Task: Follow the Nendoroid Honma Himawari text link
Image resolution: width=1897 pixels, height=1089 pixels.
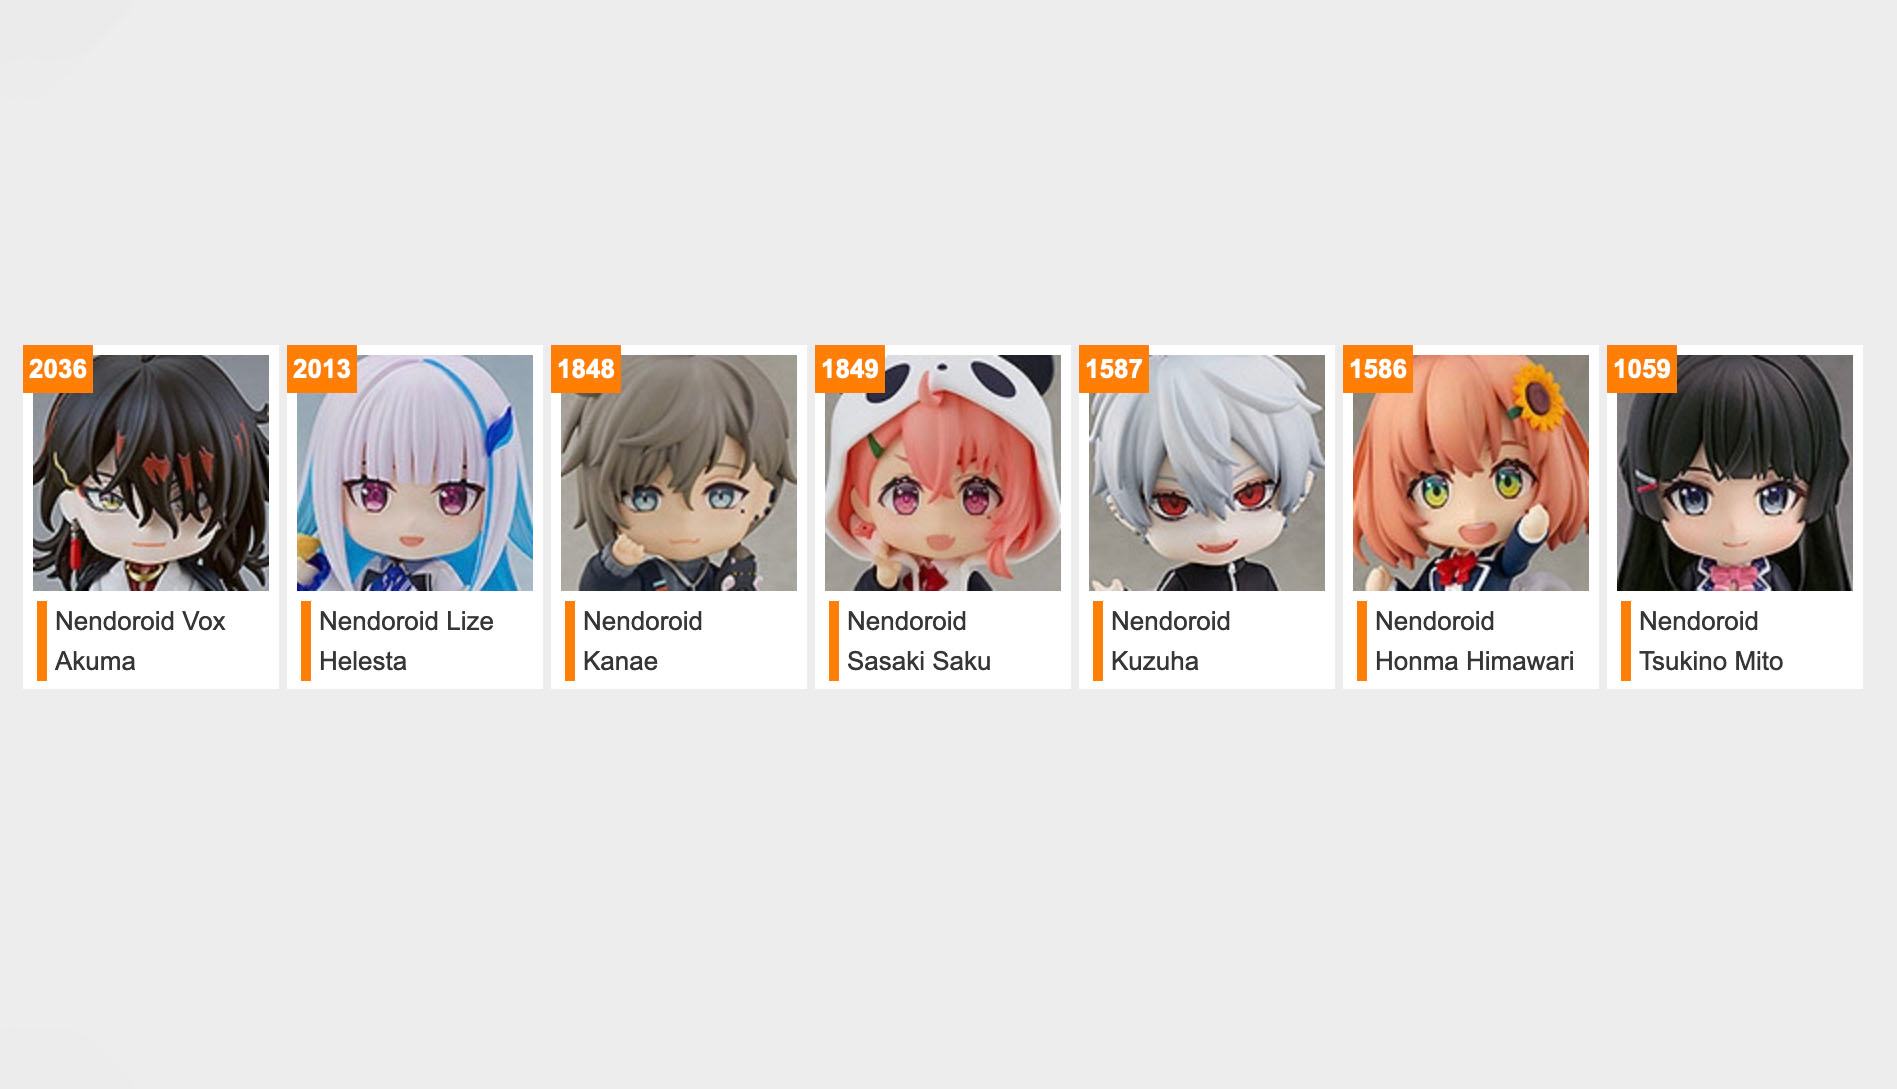Action: click(x=1474, y=641)
